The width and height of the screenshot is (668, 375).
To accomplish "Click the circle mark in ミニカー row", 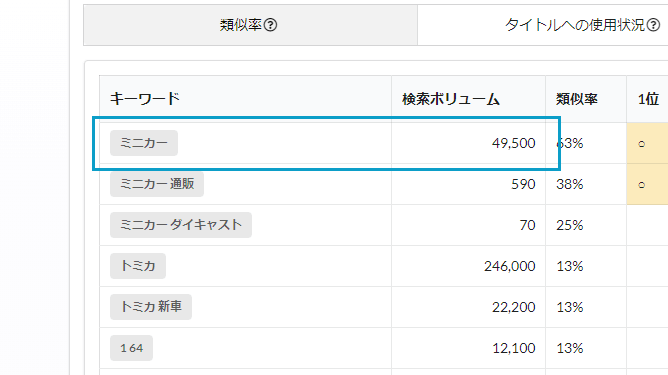I will (642, 144).
